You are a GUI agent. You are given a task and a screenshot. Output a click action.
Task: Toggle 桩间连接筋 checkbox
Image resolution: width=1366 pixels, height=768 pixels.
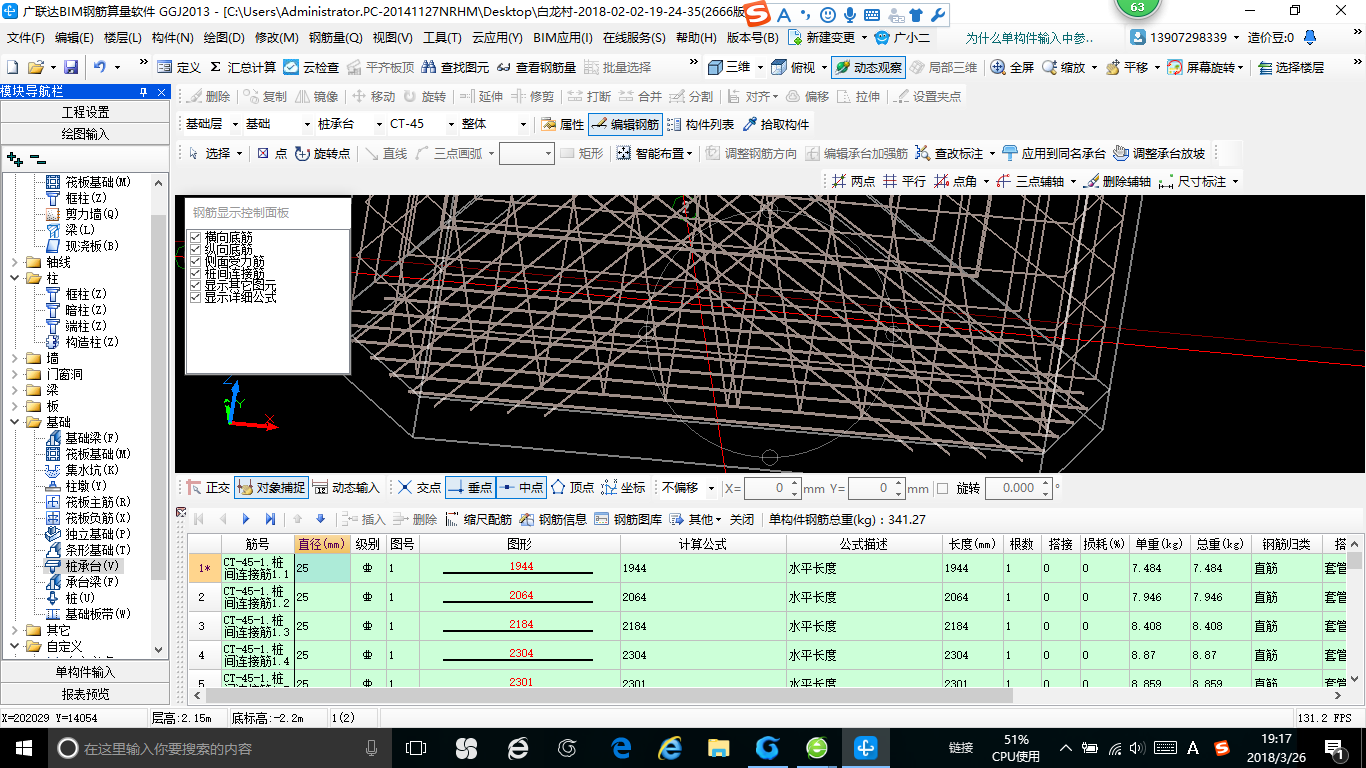[196, 273]
